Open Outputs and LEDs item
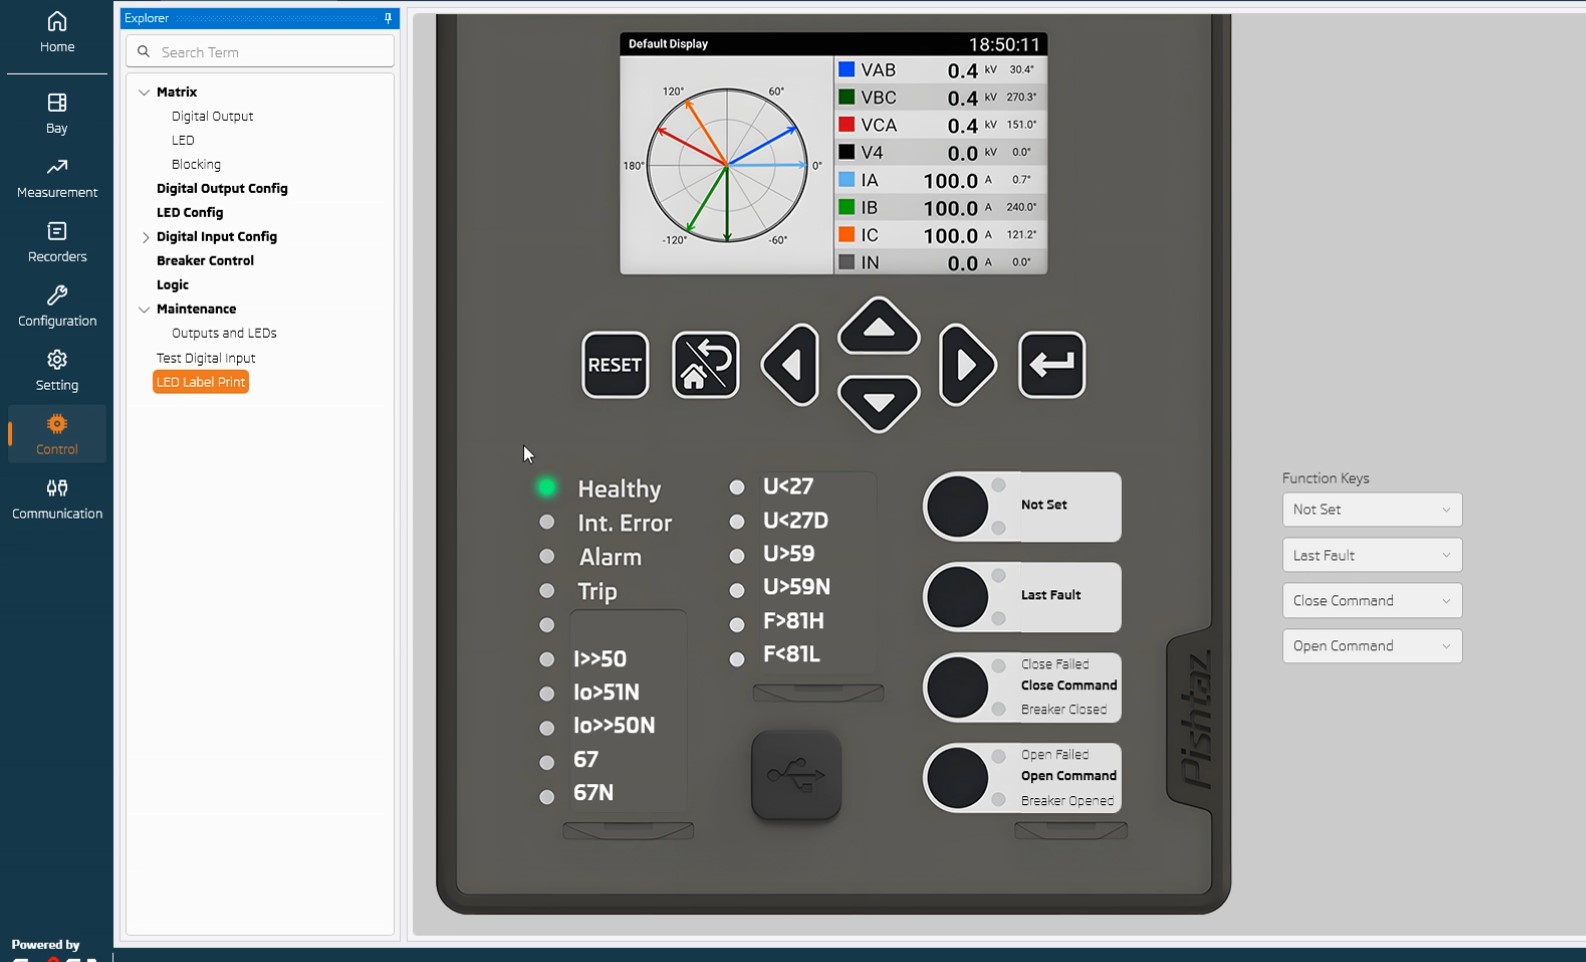Viewport: 1586px width, 962px height. tap(224, 333)
